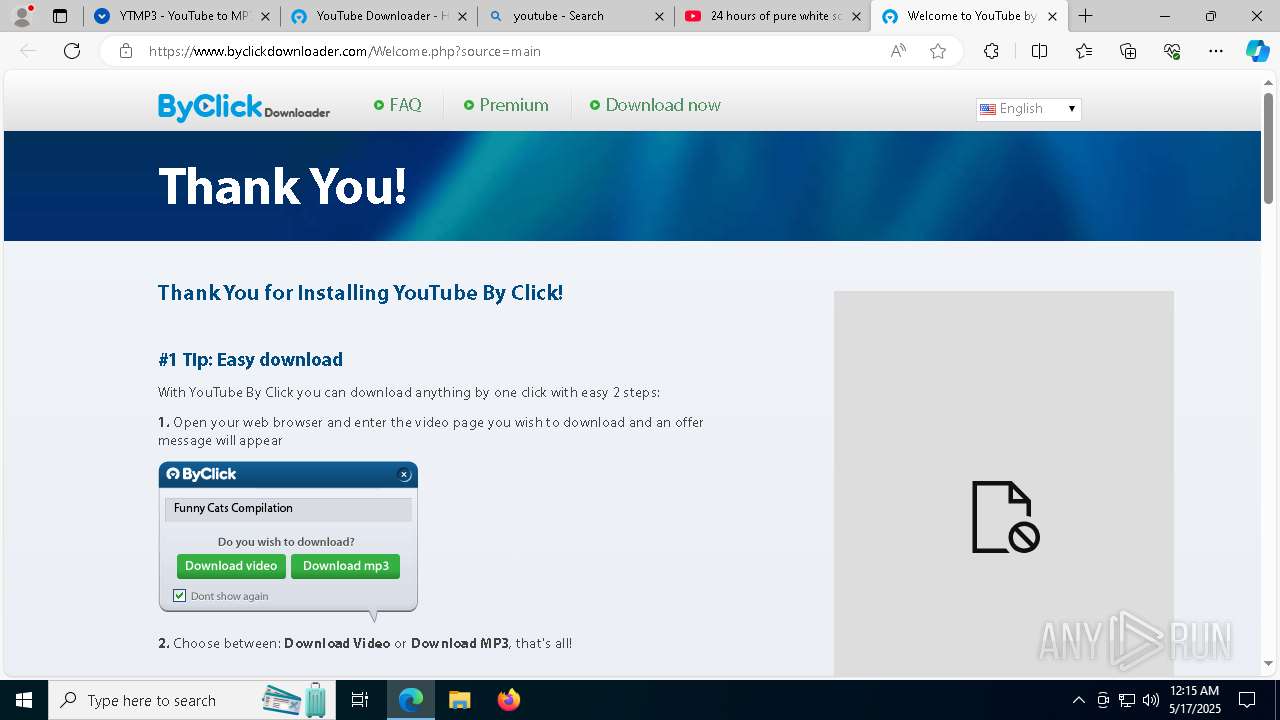Close the ByClick popup illustration X
Screen dimensions: 1280x720
[404, 474]
